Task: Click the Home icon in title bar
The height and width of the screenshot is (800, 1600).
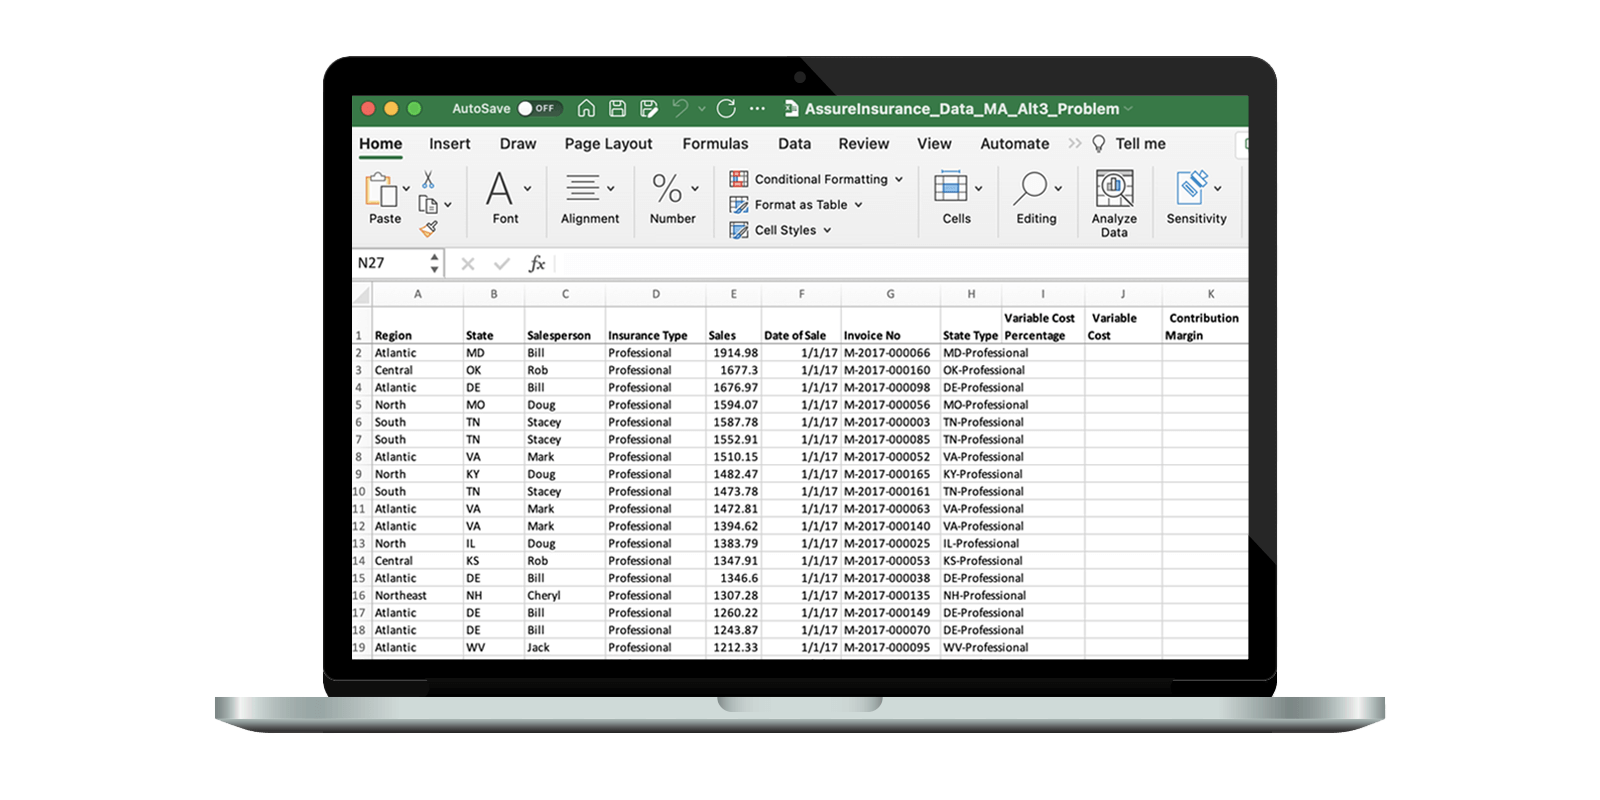Action: [x=587, y=109]
